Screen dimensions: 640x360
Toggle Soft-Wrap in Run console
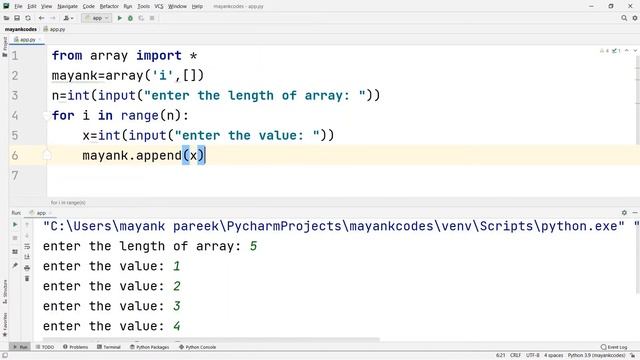tap(27, 247)
